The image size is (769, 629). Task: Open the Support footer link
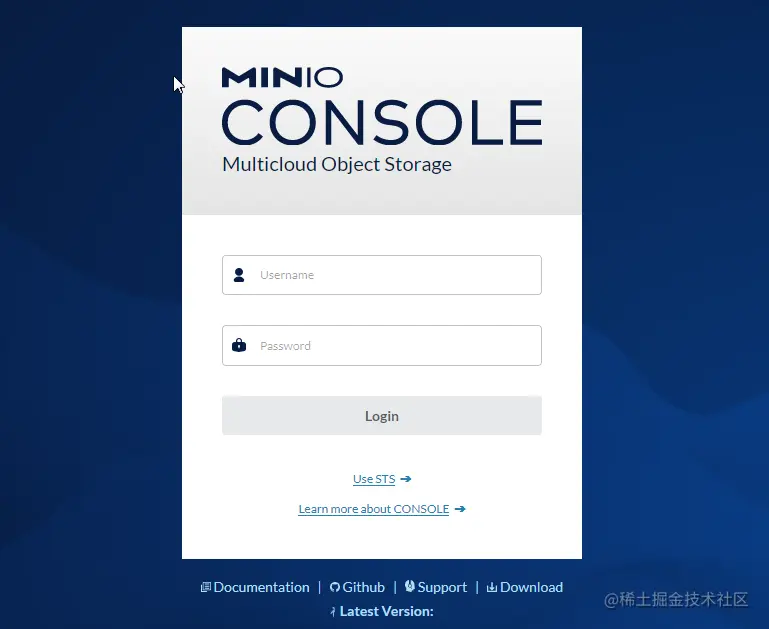click(x=442, y=587)
